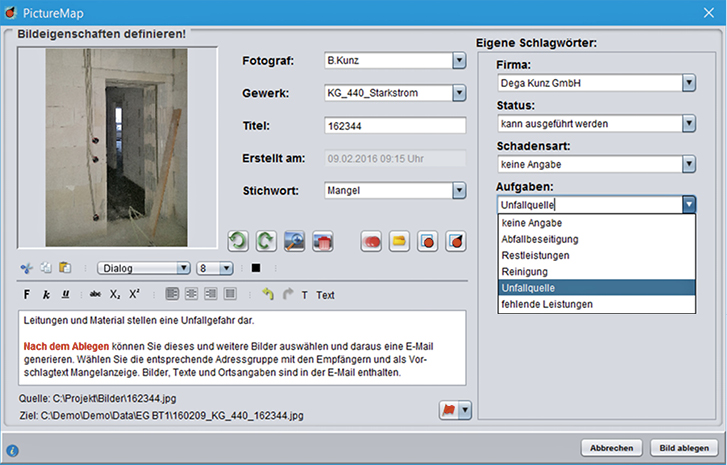Open the Firma dropdown Dega Kunz GmbH
Viewport: 727px width, 465px height.
pyautogui.click(x=689, y=83)
